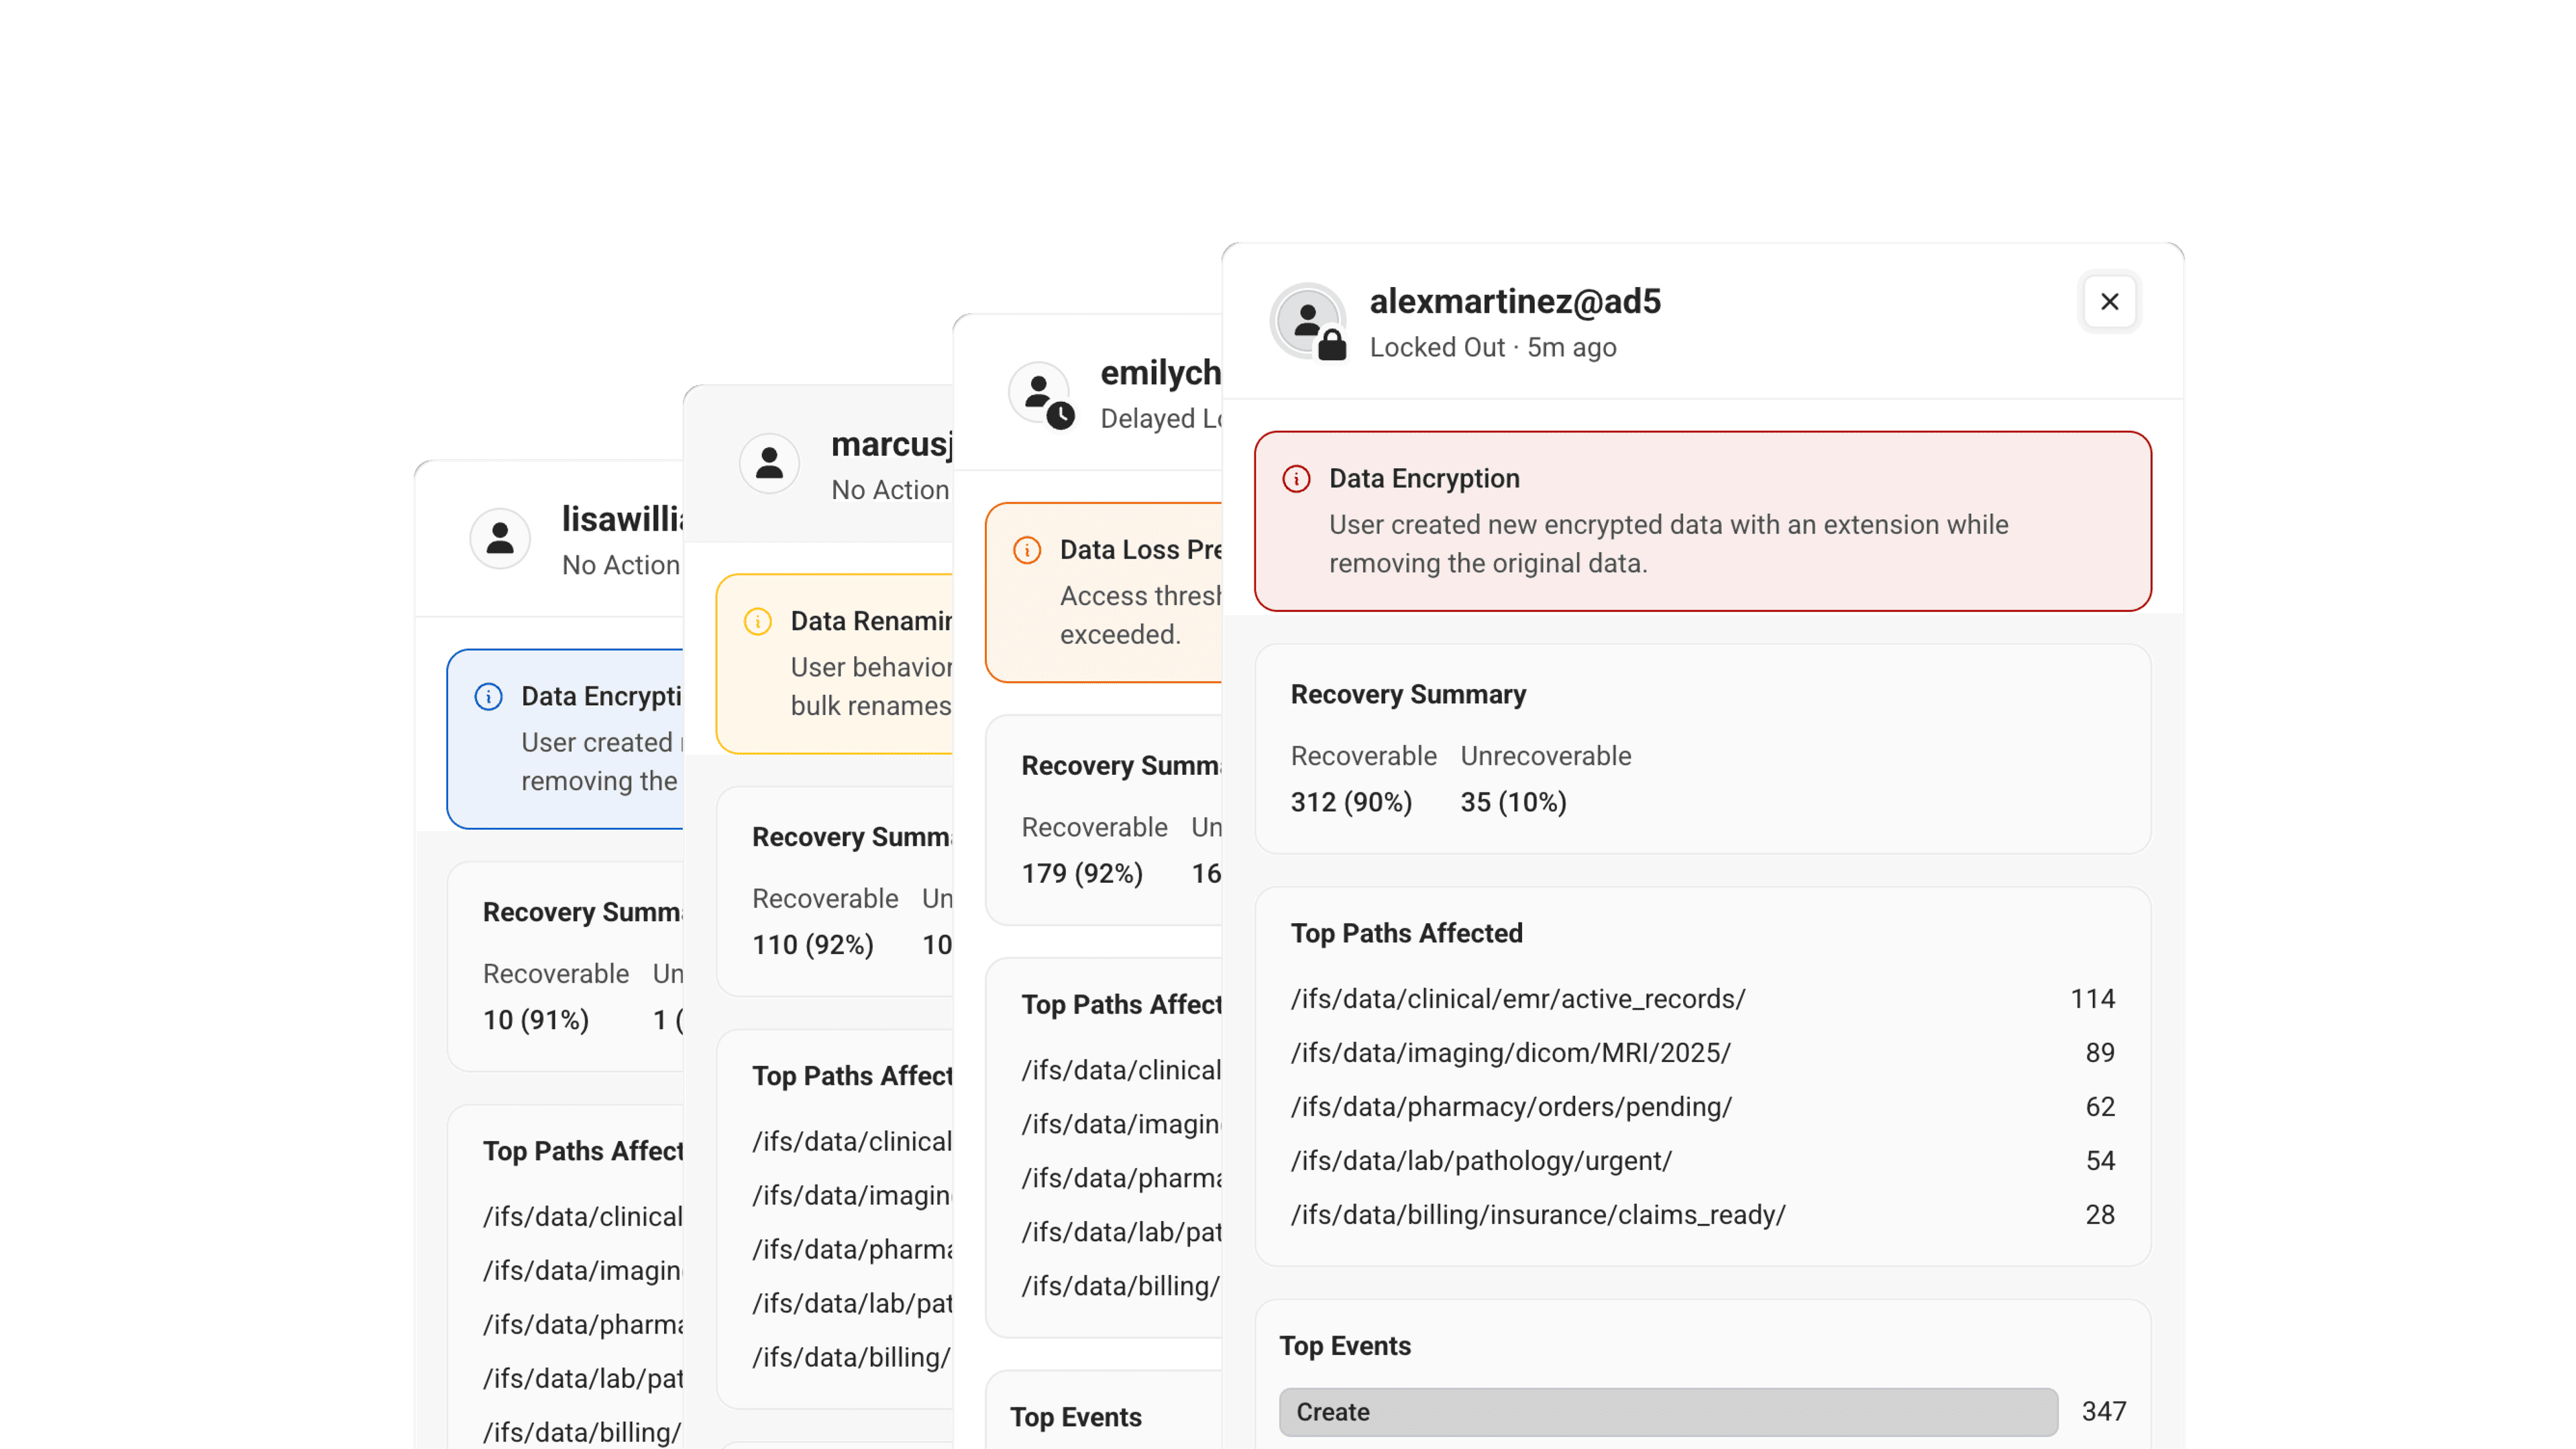
Task: Select path /ifs/data/imaging/dicom/MRI/2025/
Action: [x=1510, y=1052]
